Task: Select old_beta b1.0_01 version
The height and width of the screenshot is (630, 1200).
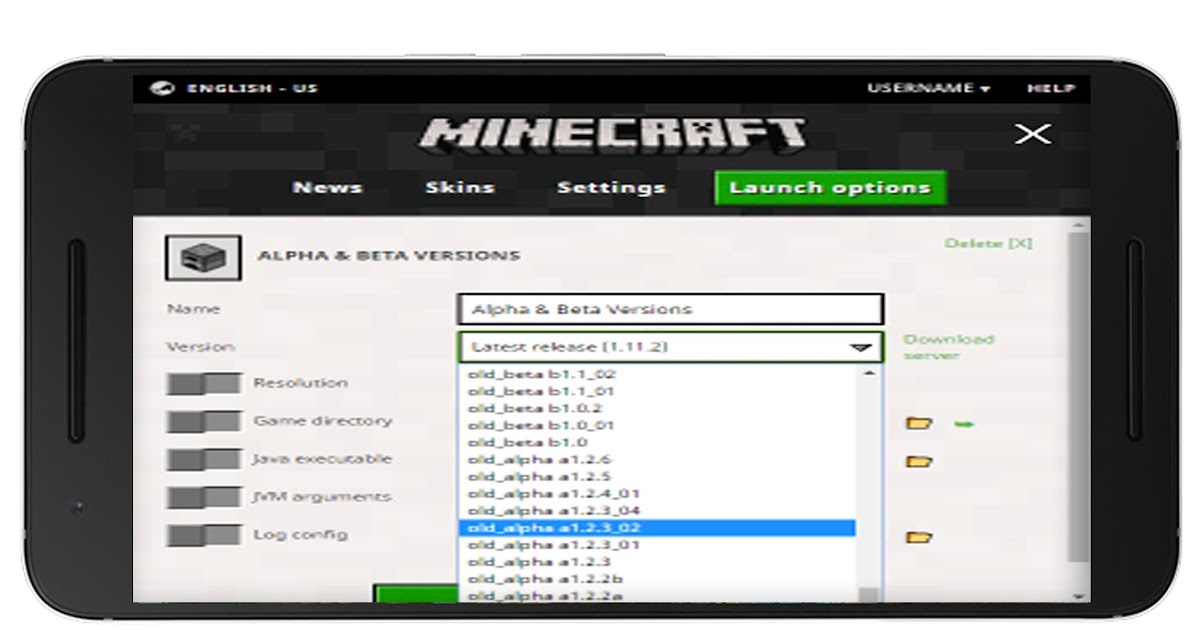Action: click(542, 425)
